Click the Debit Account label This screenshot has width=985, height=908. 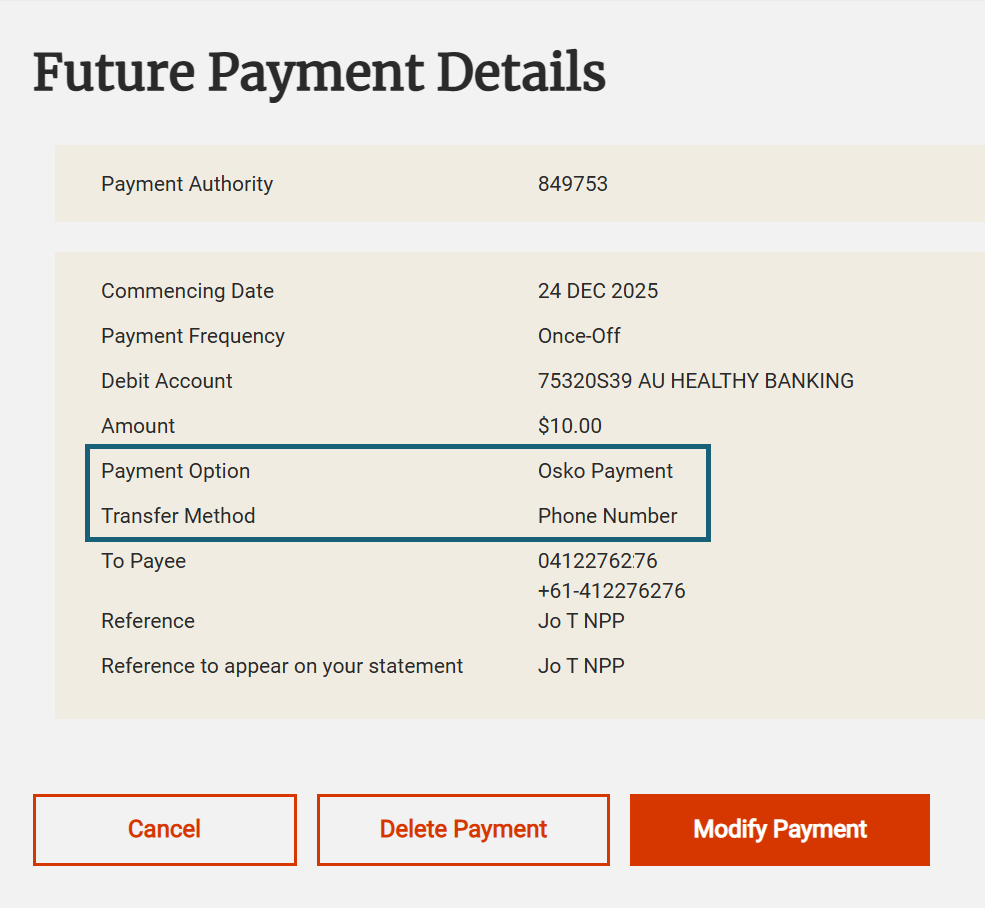pyautogui.click(x=167, y=381)
